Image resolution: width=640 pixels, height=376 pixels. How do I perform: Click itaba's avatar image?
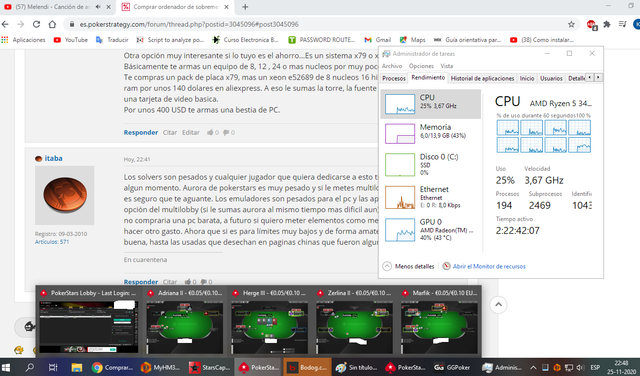point(64,195)
